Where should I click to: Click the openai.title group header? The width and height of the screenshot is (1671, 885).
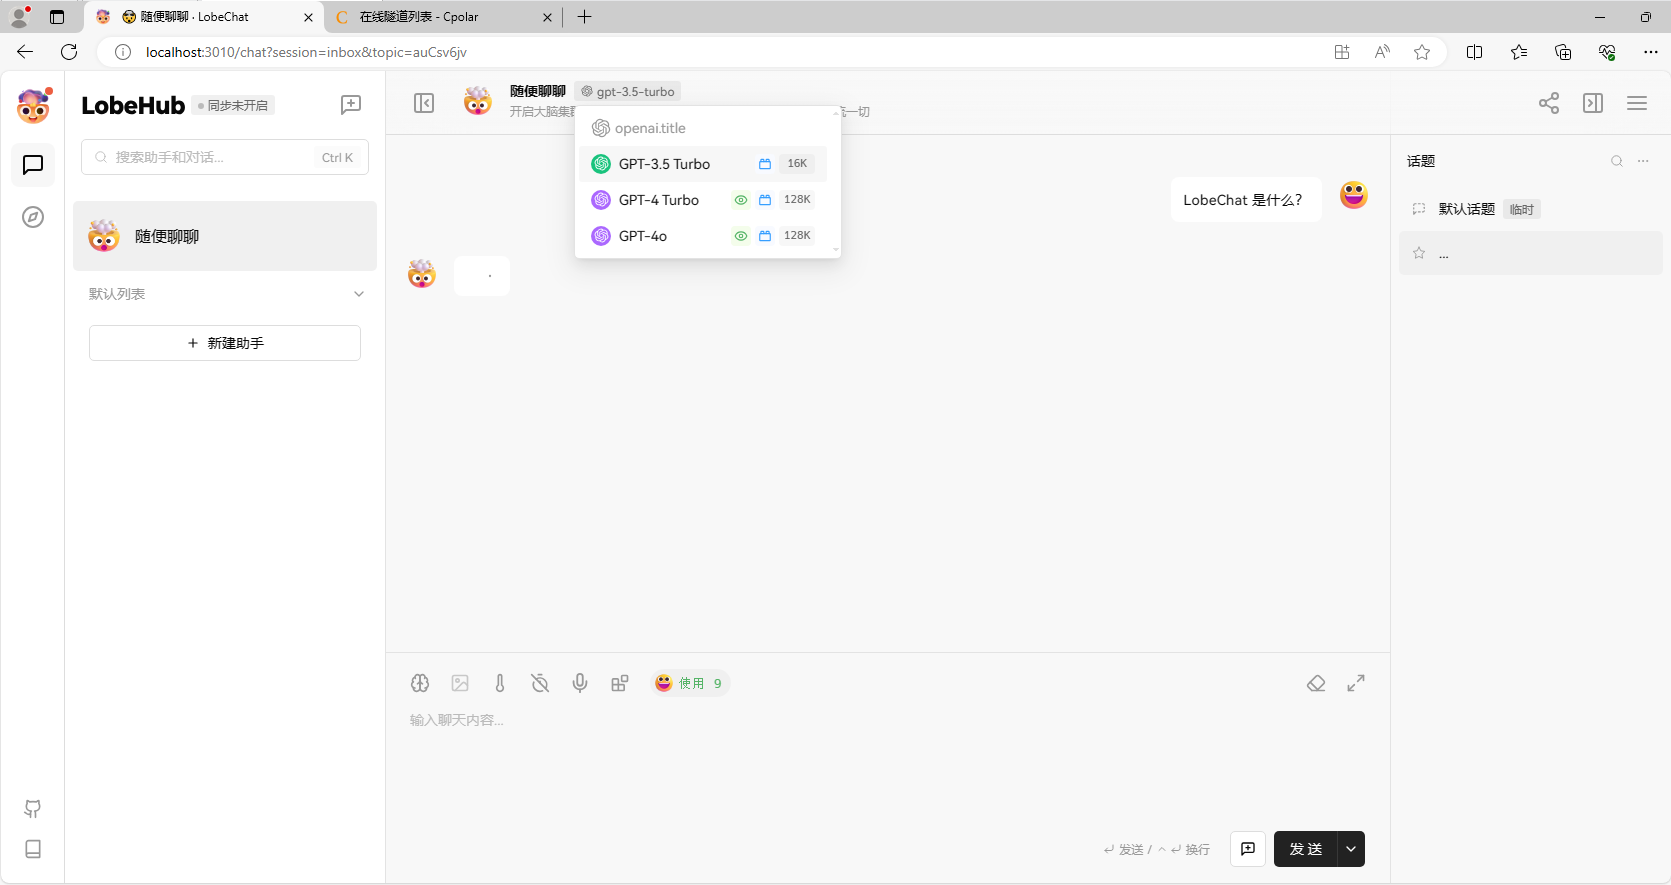(650, 128)
